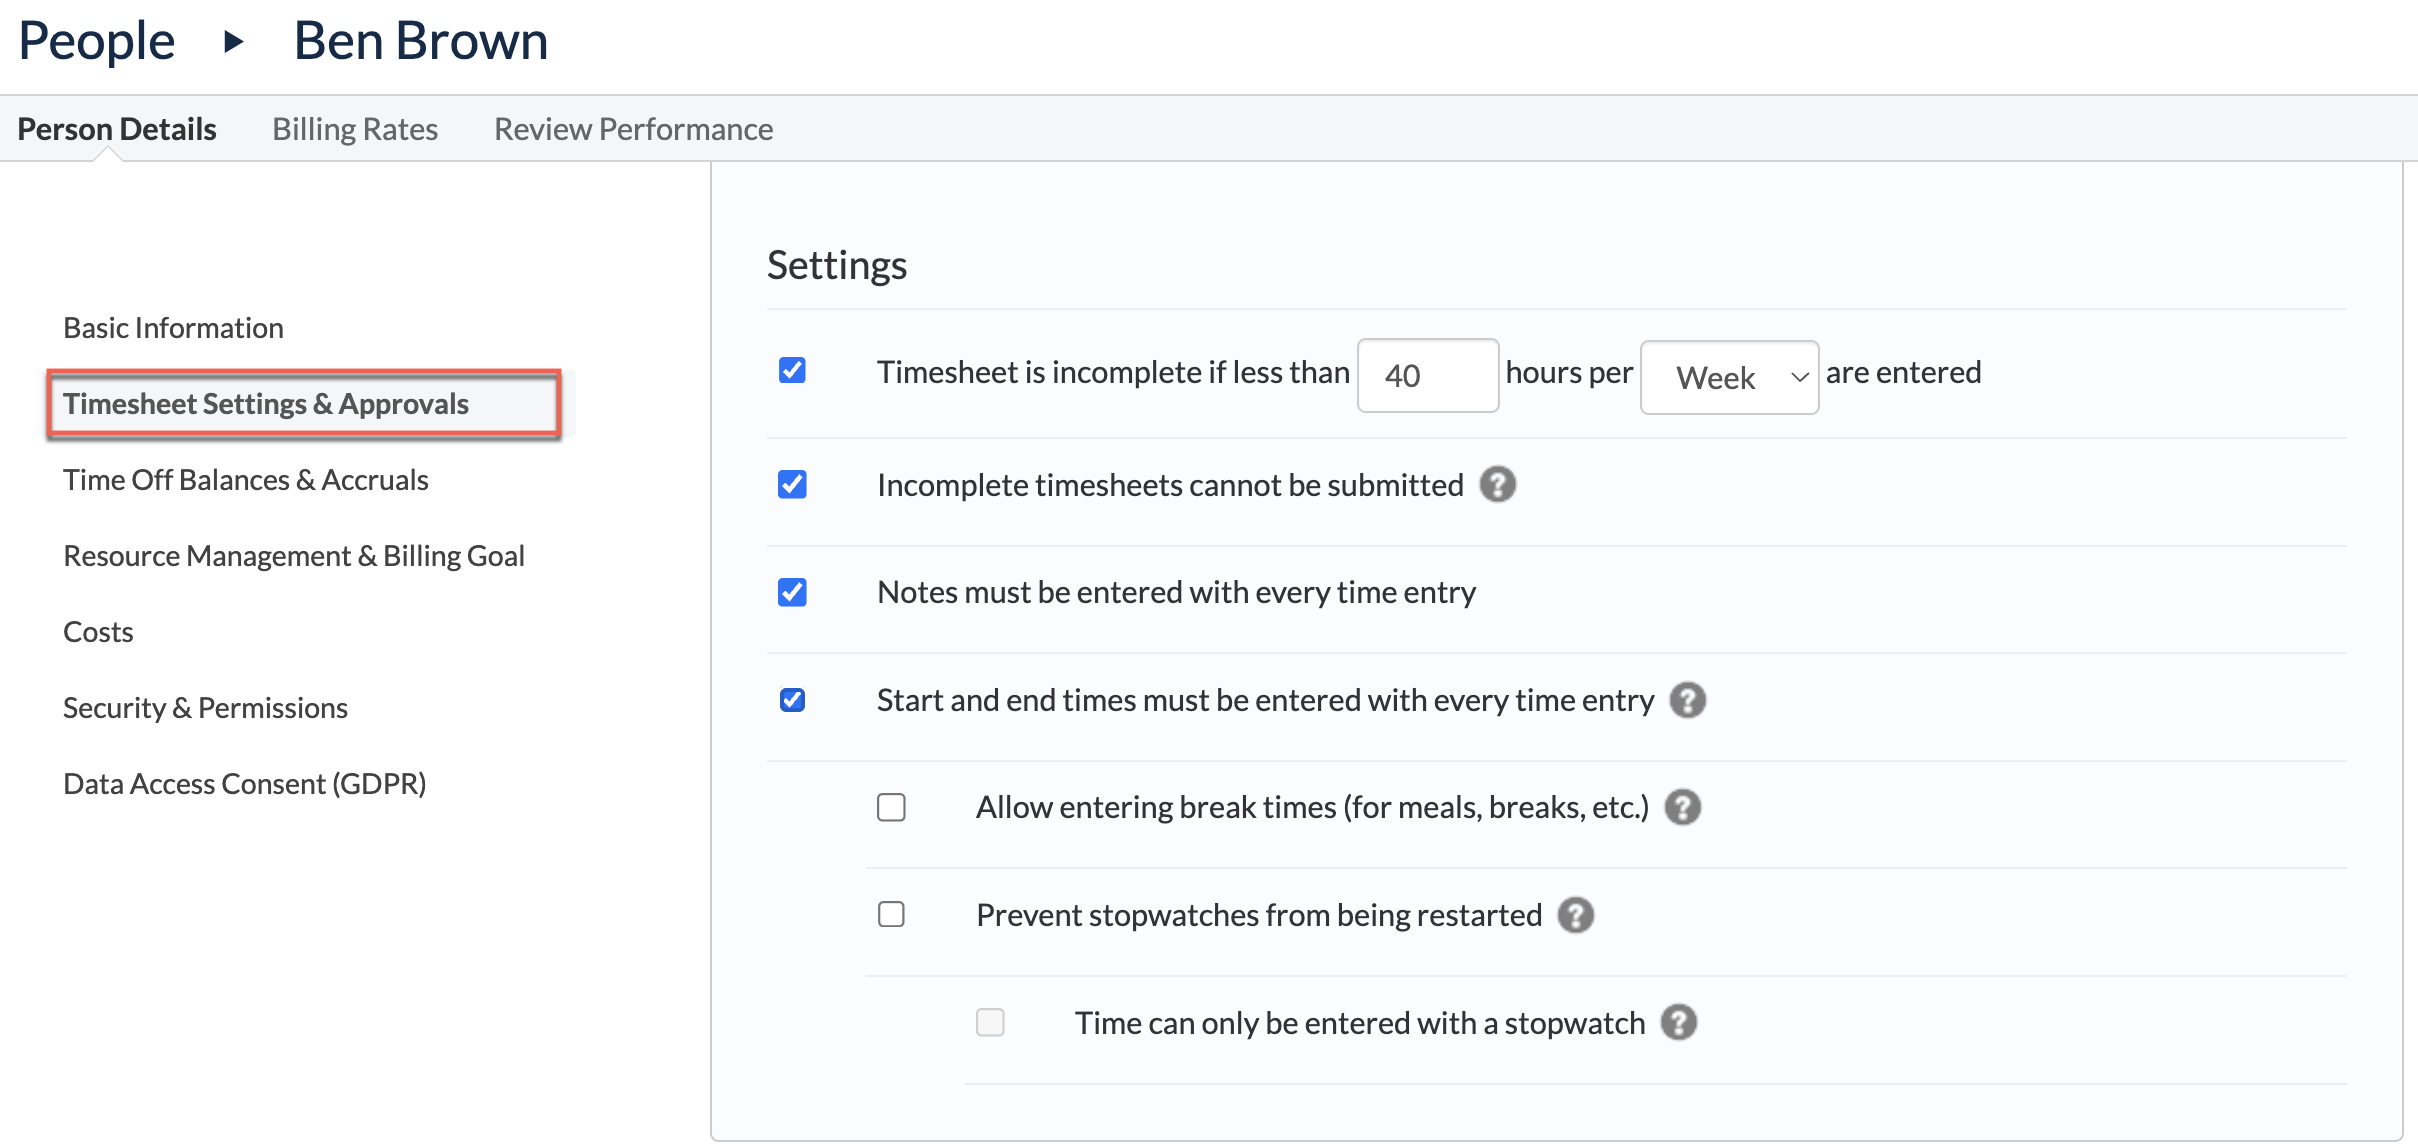
Task: Open the Week period dropdown
Action: pyautogui.click(x=1730, y=377)
